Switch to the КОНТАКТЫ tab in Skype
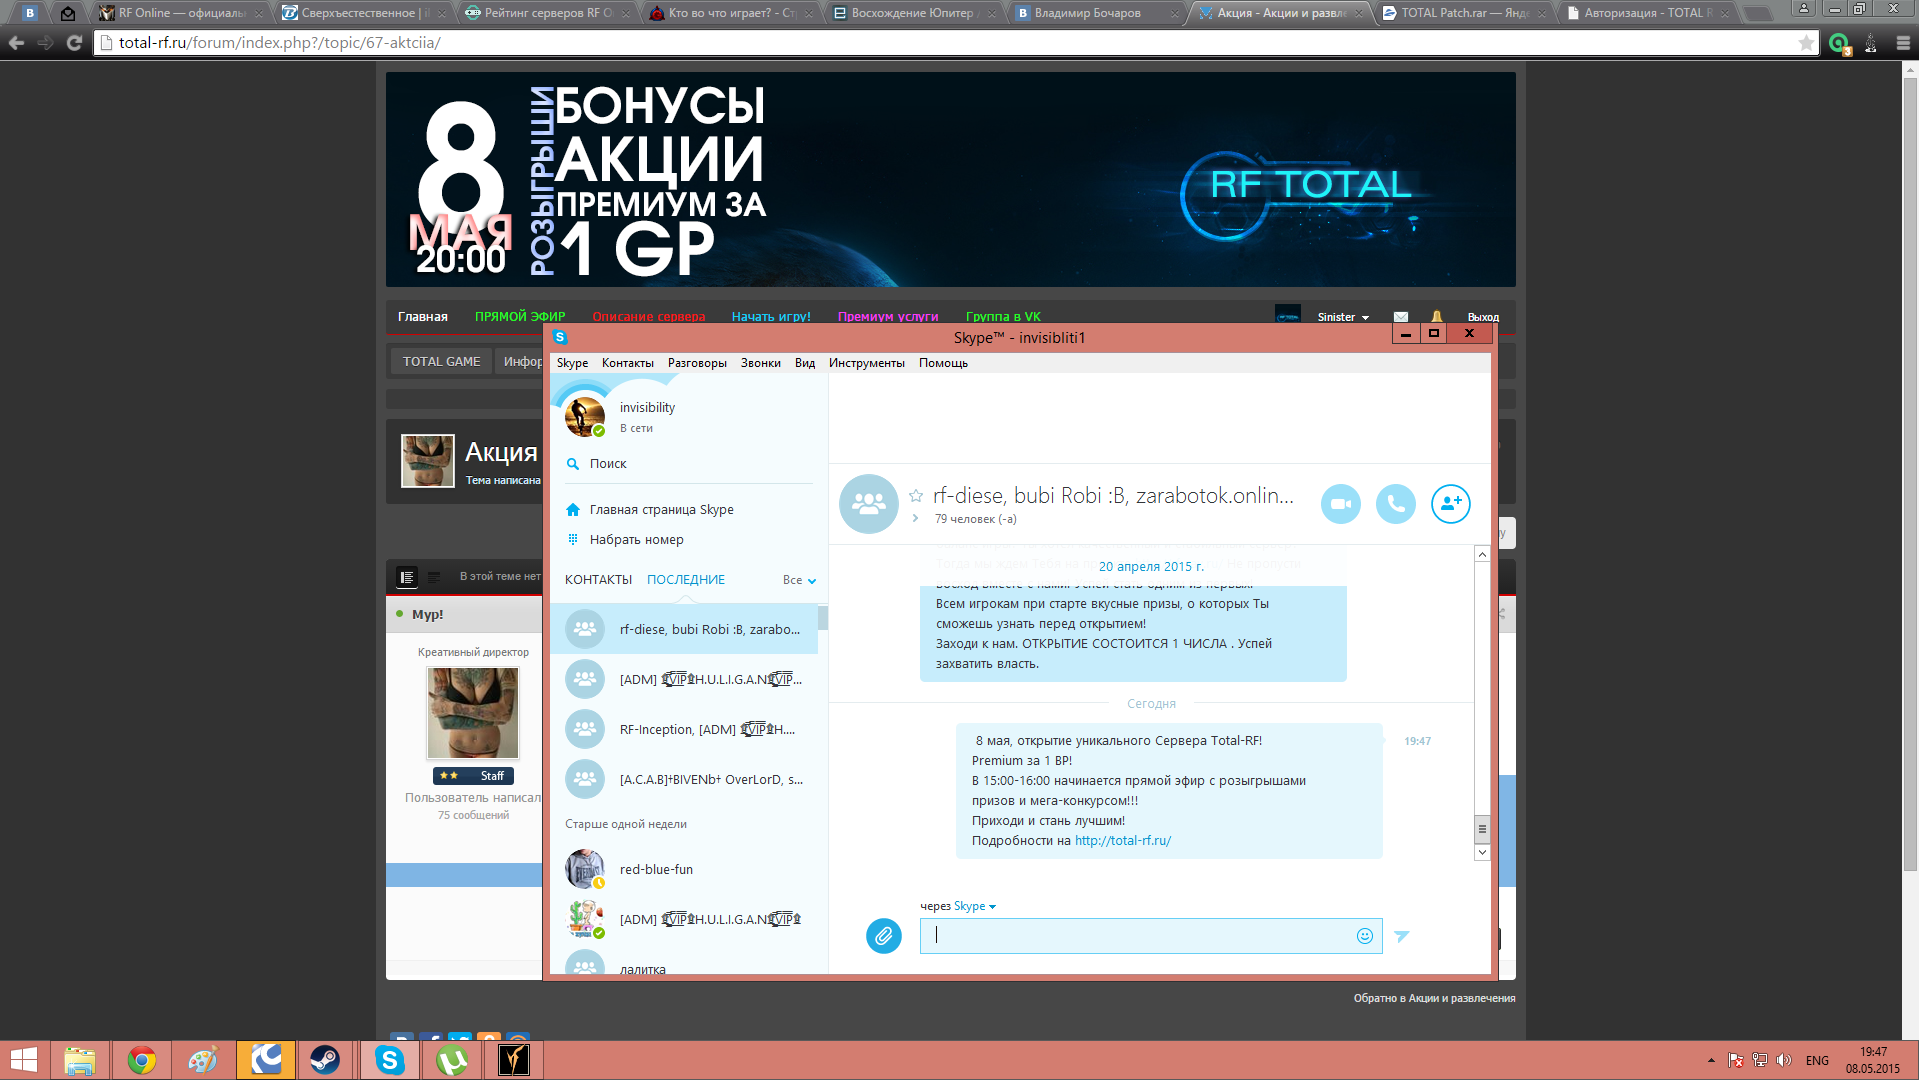The height and width of the screenshot is (1080, 1919). pyautogui.click(x=598, y=580)
